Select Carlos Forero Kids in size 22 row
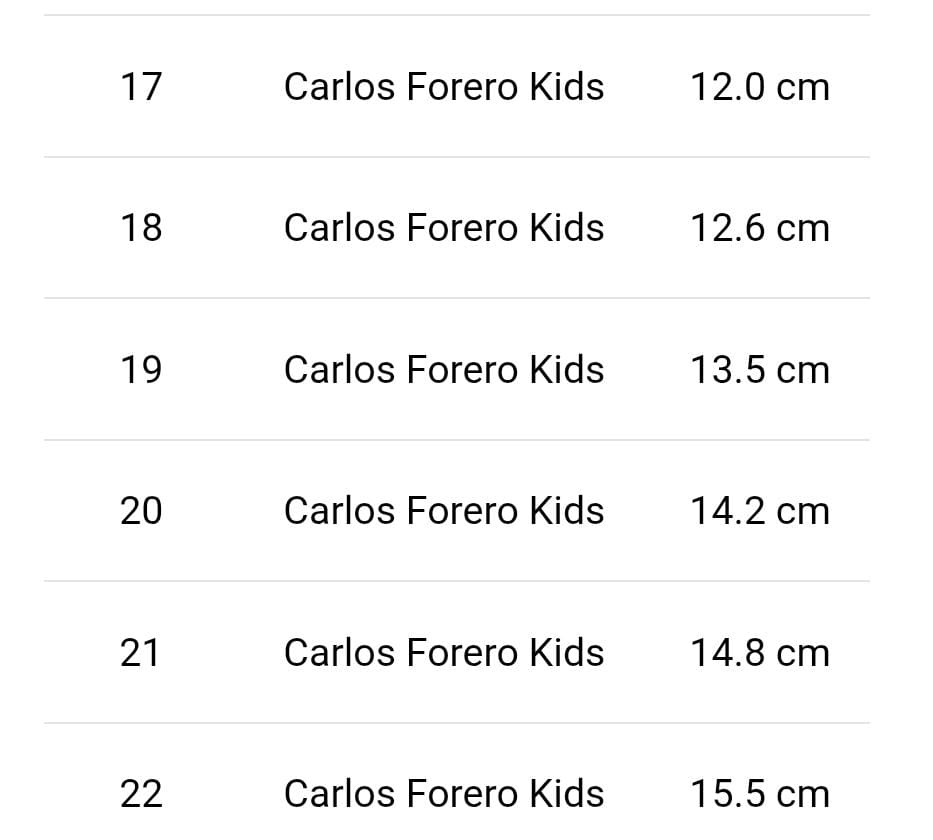 click(x=443, y=794)
